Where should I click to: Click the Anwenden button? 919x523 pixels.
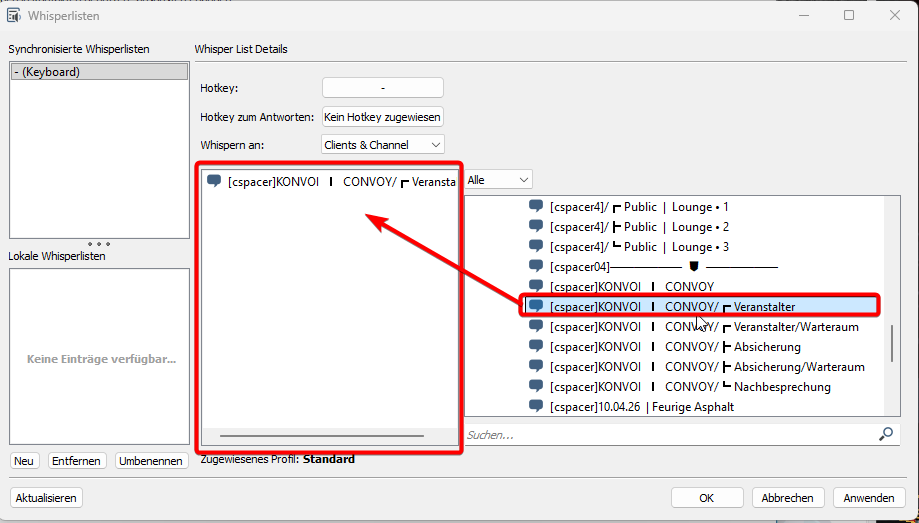click(x=868, y=498)
